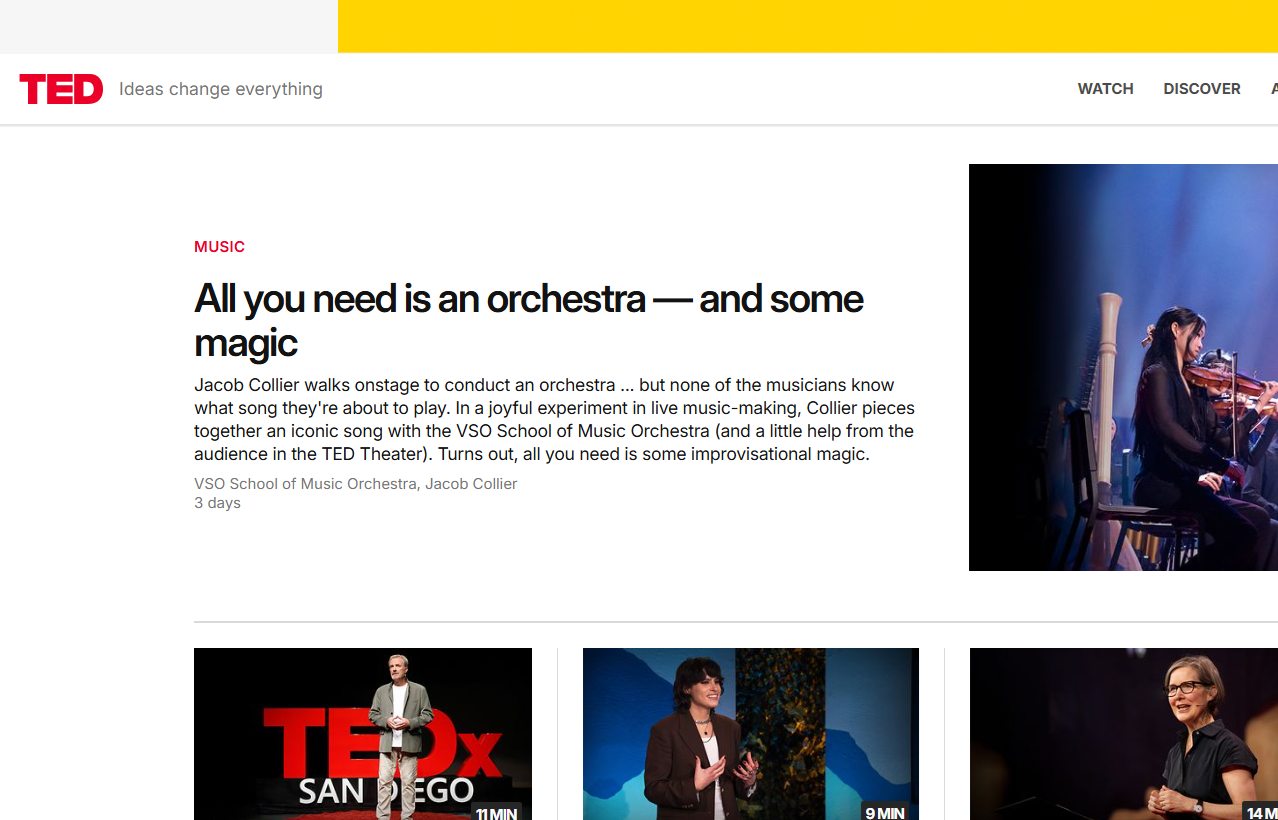Click the '11 MIN' duration badge
This screenshot has width=1278, height=820.
tap(496, 813)
